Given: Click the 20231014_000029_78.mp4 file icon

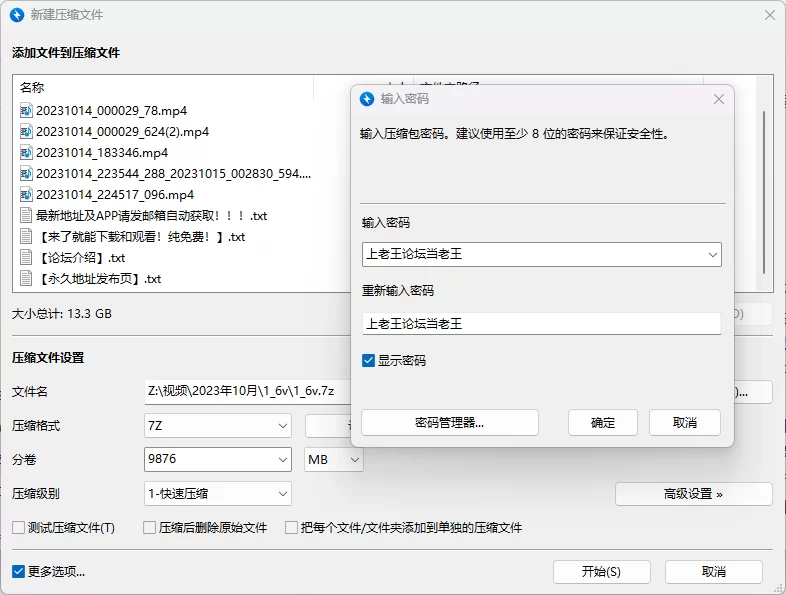Looking at the screenshot, I should [x=26, y=111].
